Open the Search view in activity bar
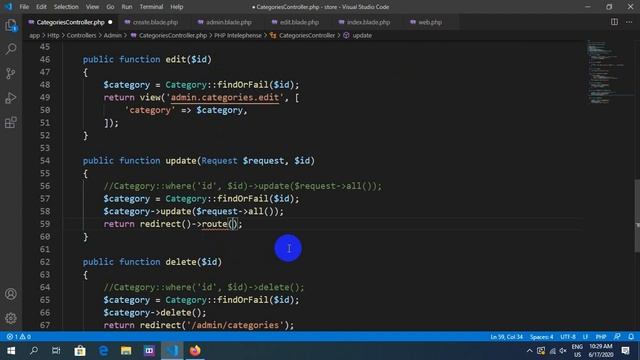 point(11,49)
